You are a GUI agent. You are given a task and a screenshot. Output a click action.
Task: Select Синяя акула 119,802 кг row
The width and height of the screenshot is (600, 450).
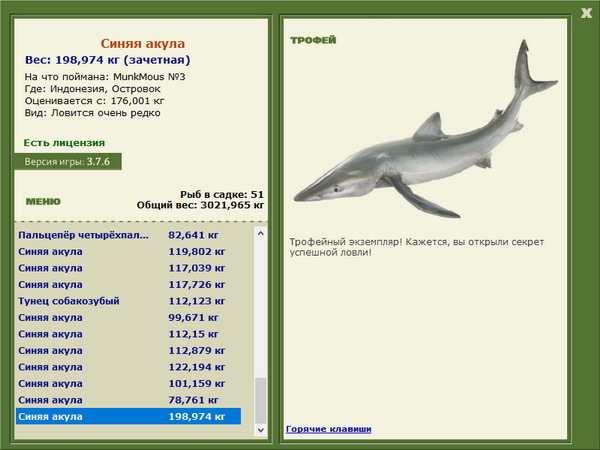coord(129,251)
